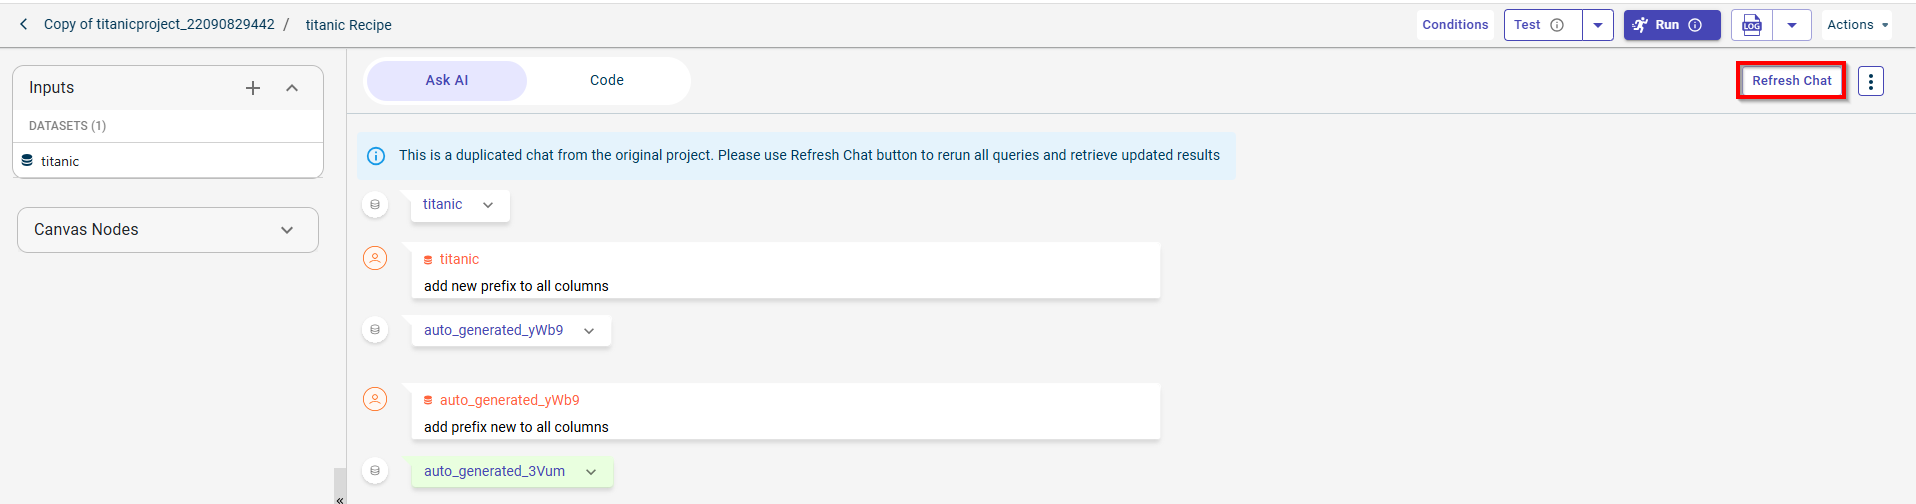Switch to the Code tab

(x=606, y=80)
